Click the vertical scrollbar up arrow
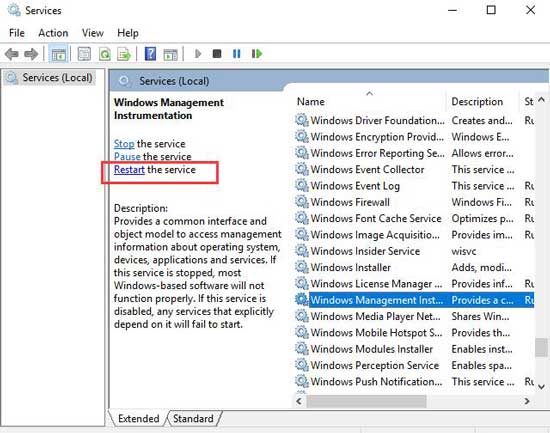 coord(542,100)
